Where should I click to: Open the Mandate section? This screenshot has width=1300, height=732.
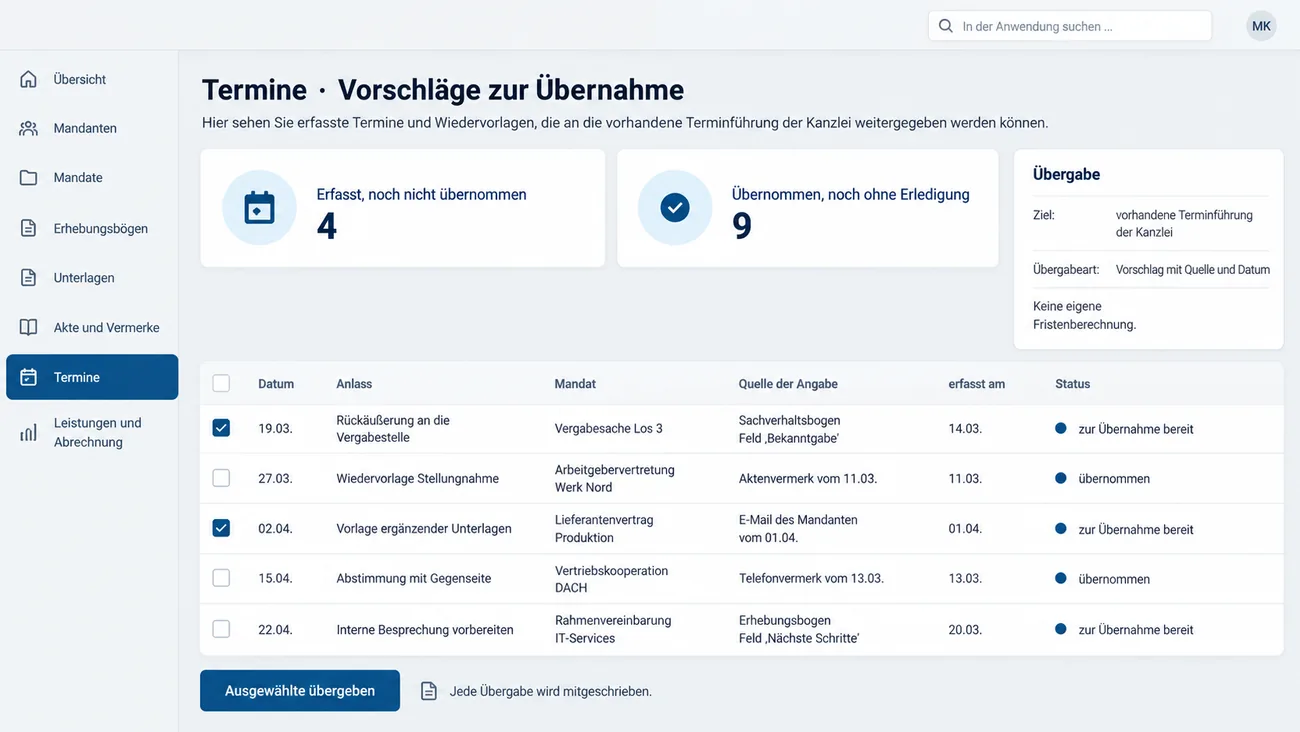(92, 177)
